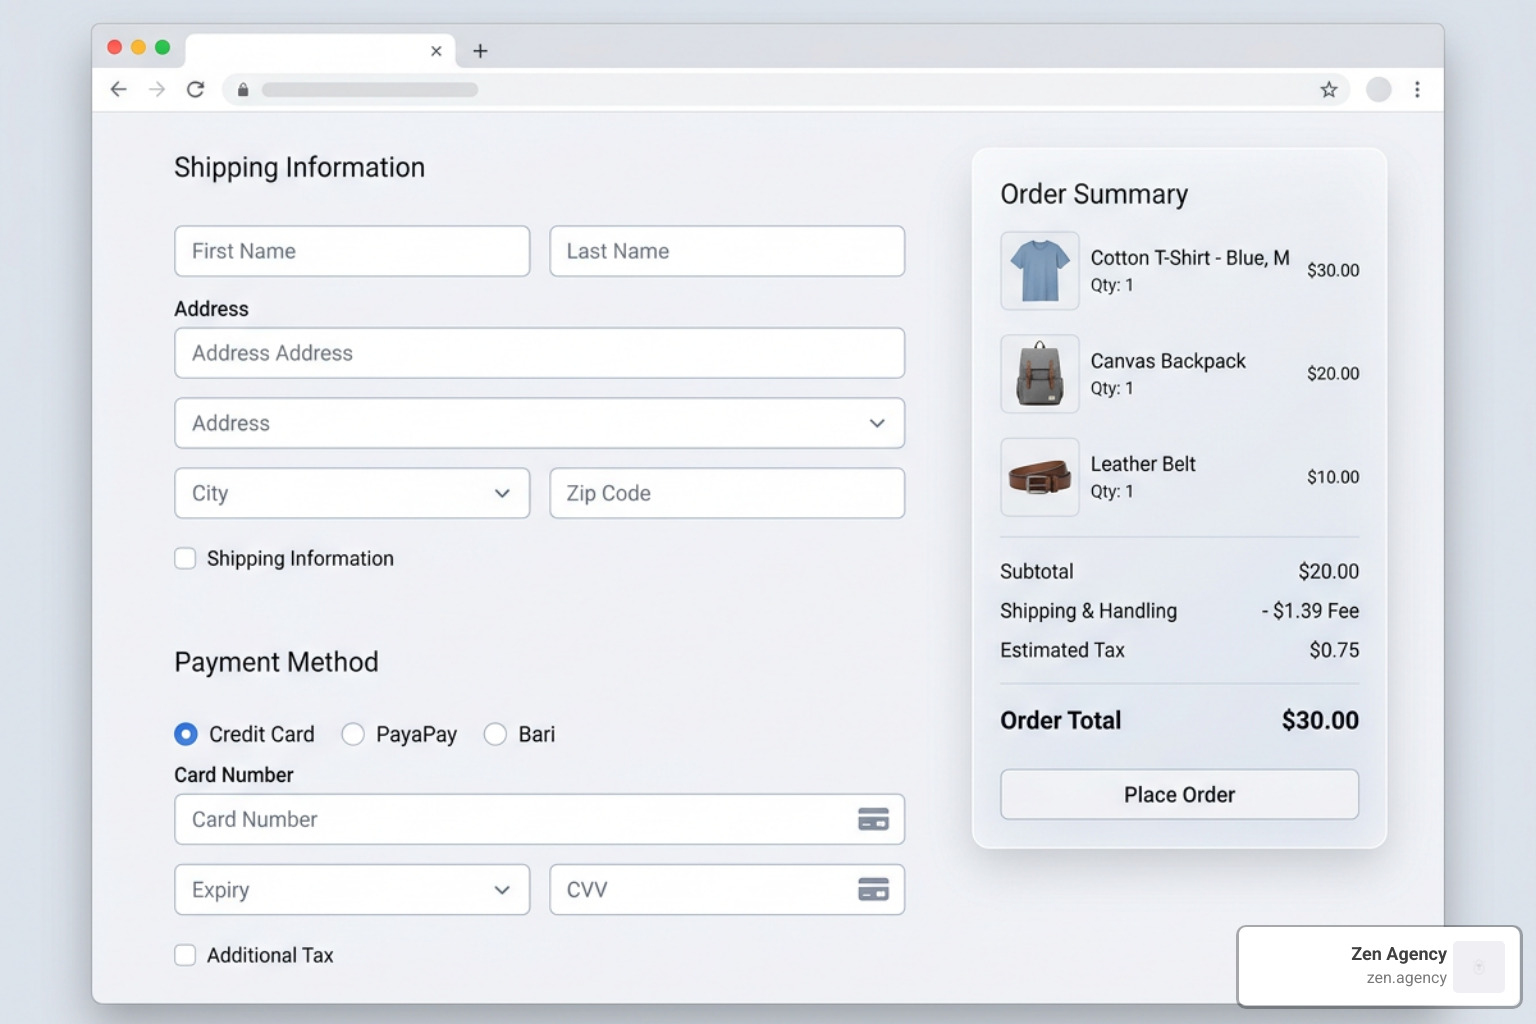
Task: Select the active browser tab
Action: pyautogui.click(x=320, y=51)
